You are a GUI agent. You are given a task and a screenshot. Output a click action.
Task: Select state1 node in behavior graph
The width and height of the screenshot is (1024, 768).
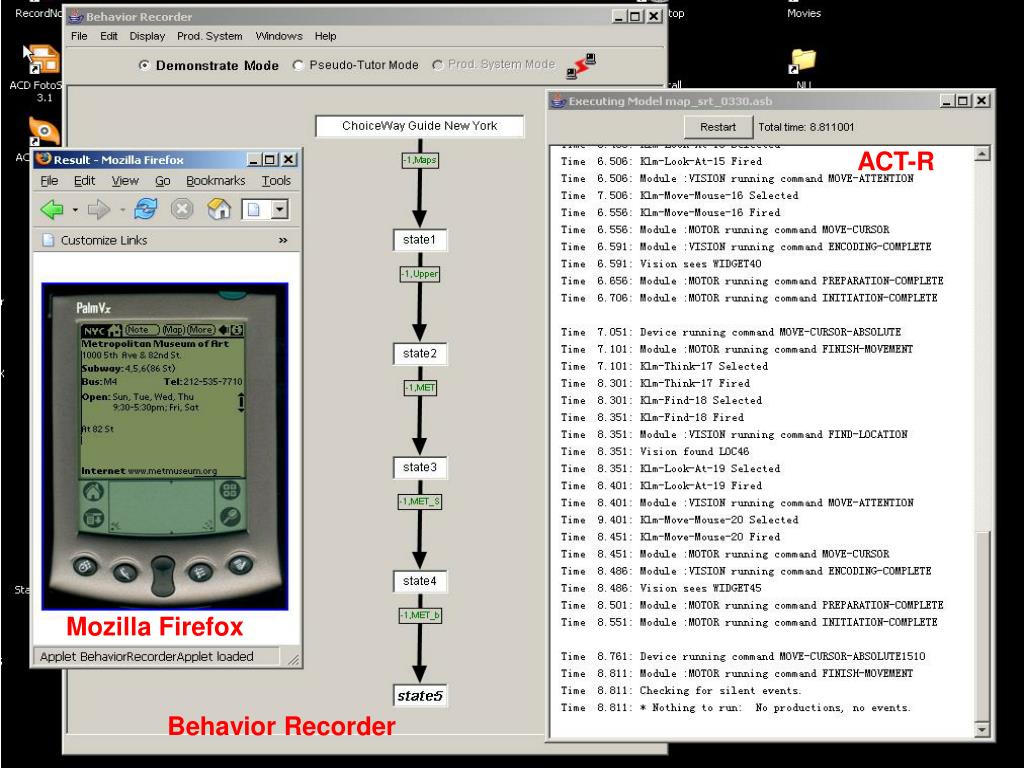point(419,240)
